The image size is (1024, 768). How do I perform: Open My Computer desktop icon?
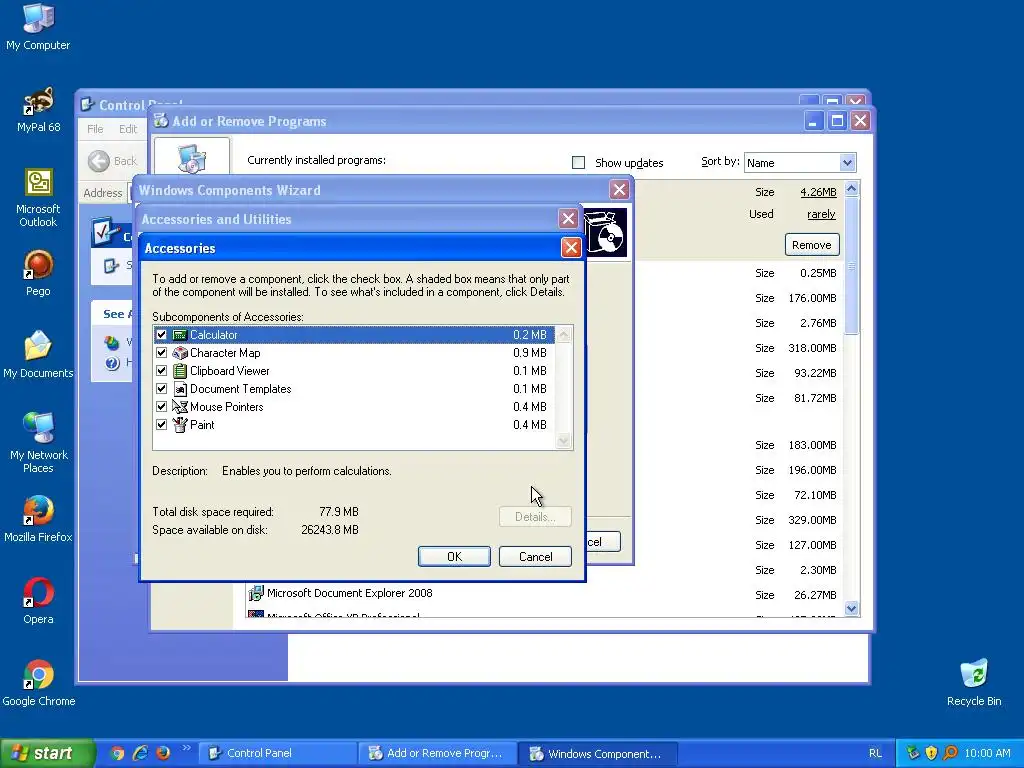tap(38, 27)
